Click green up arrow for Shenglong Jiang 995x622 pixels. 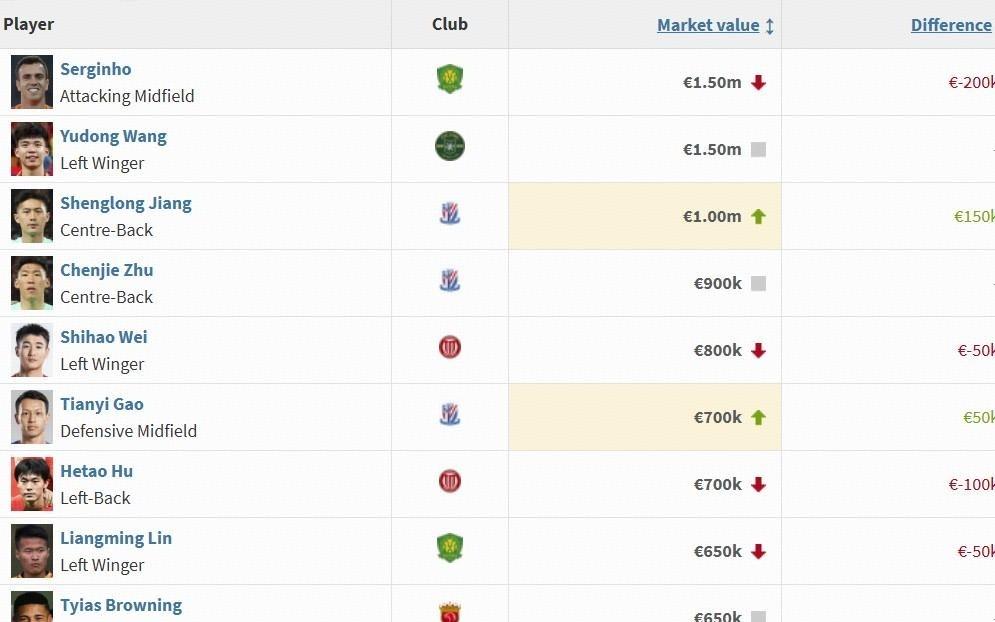758,216
